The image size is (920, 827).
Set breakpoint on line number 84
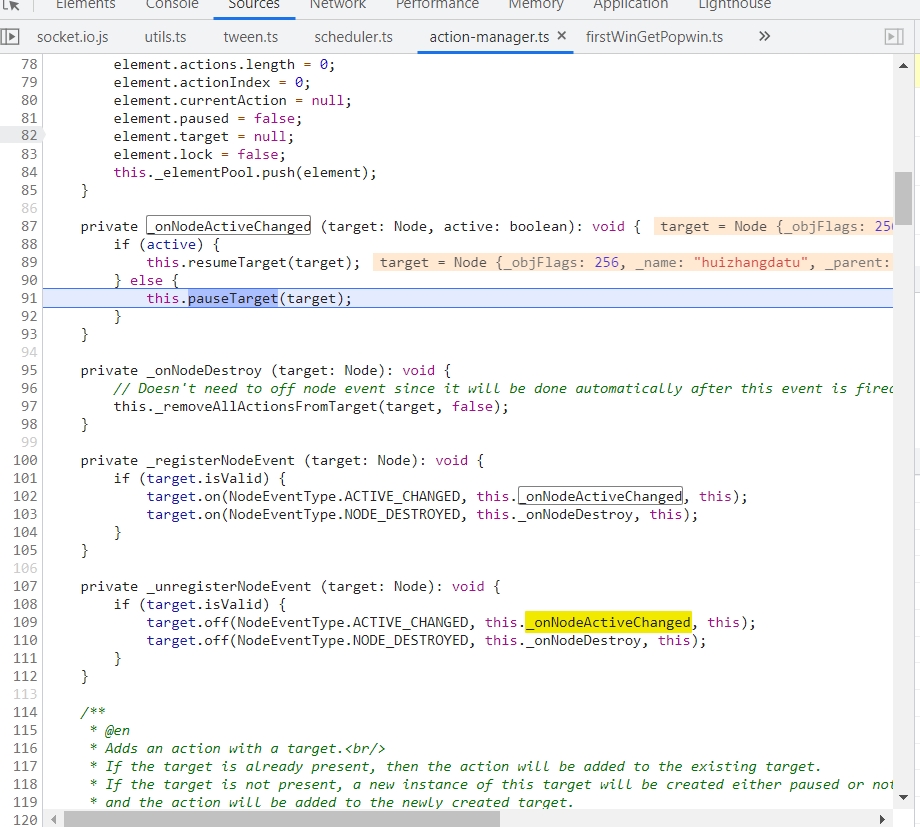29,172
